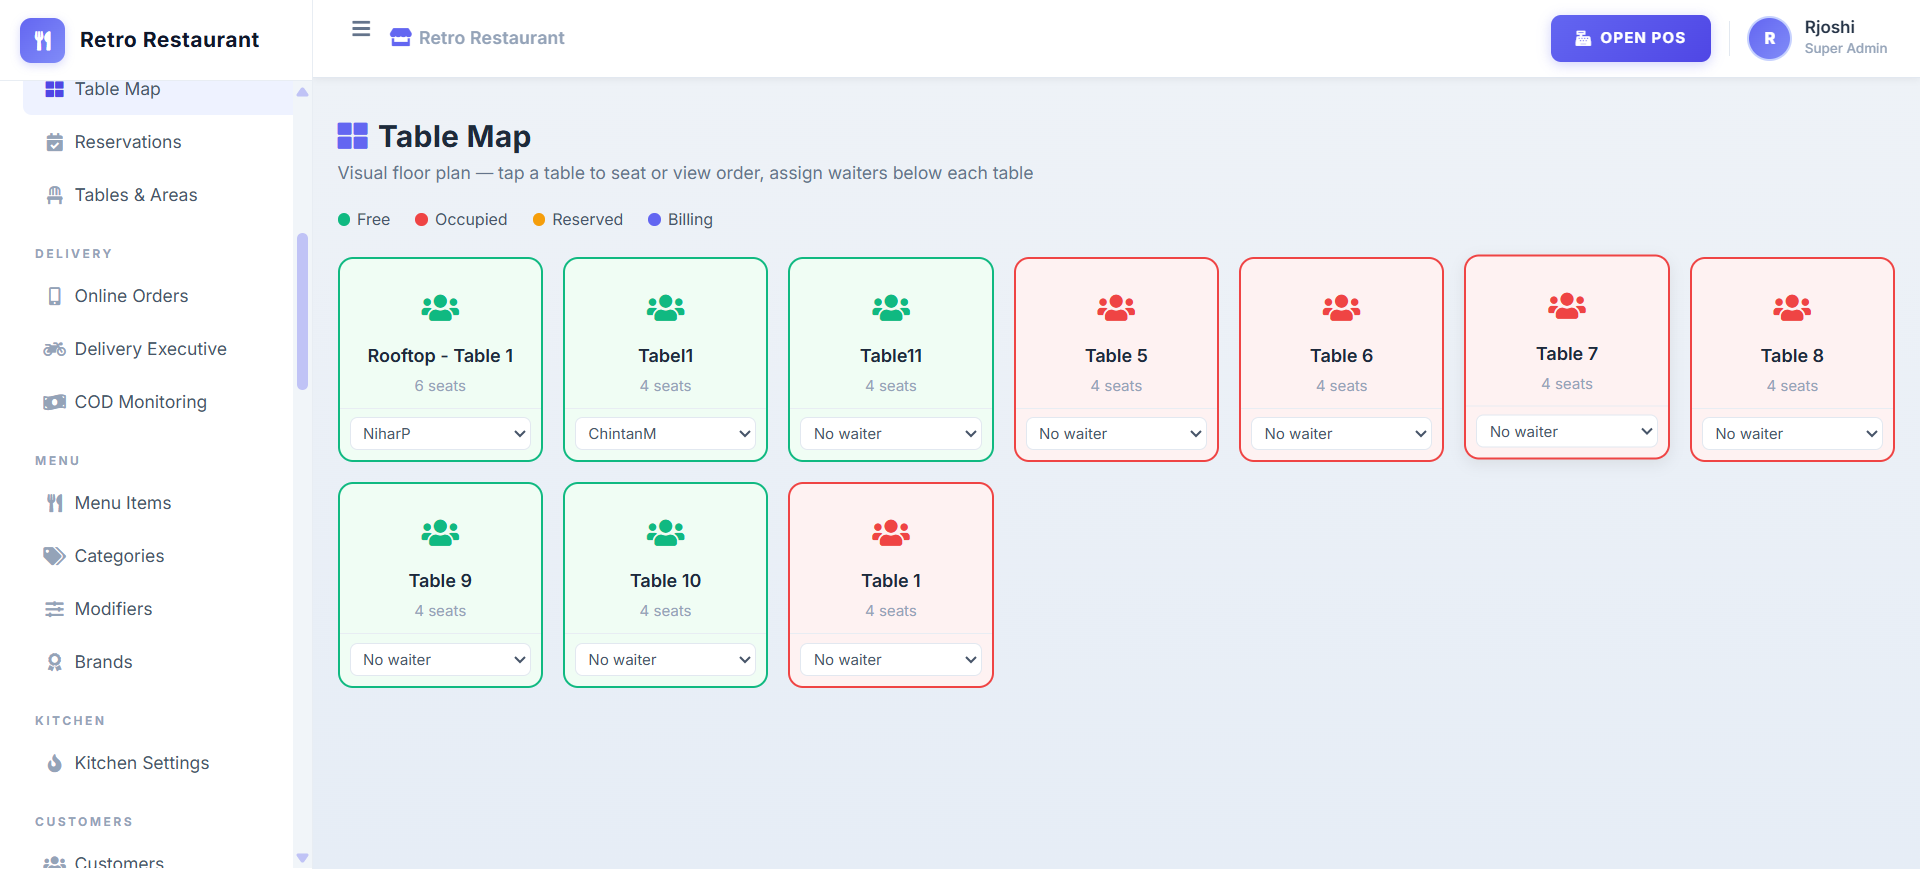Click the Reservations calendar icon
The image size is (1920, 869).
click(x=55, y=142)
